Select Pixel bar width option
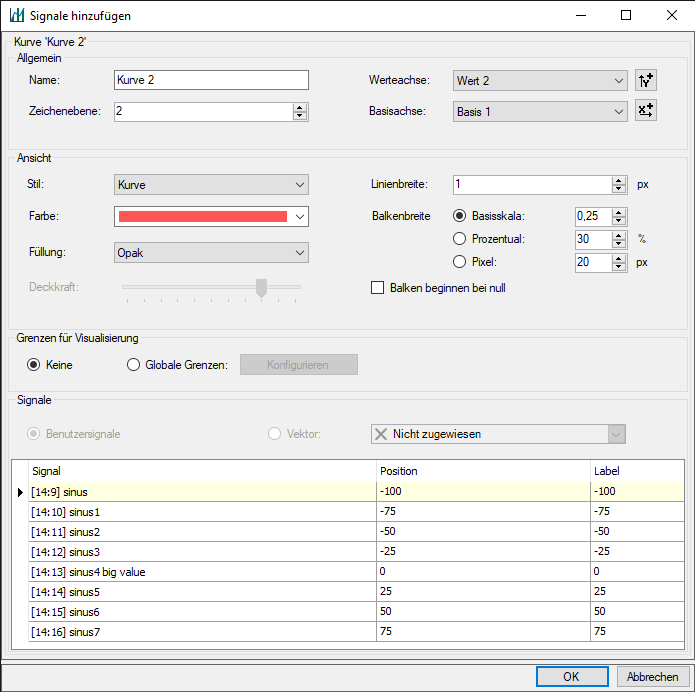Viewport: 695px width, 692px height. 460,262
